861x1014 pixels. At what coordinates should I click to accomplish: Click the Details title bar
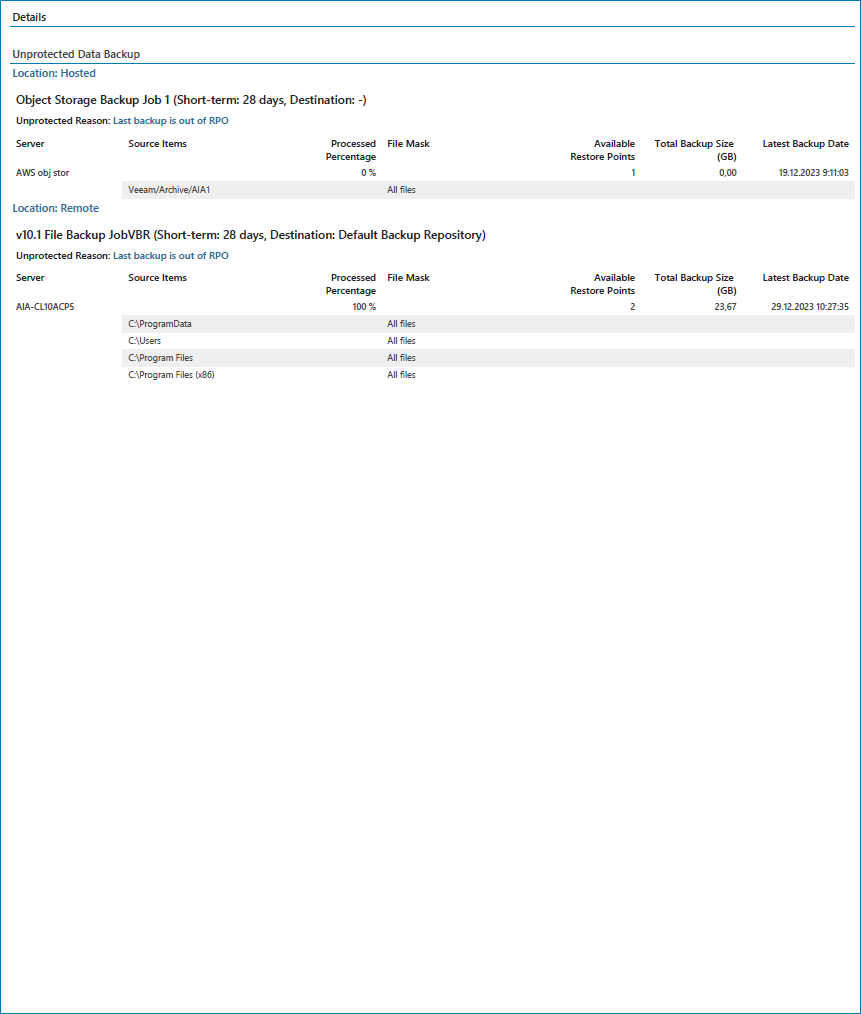point(30,16)
